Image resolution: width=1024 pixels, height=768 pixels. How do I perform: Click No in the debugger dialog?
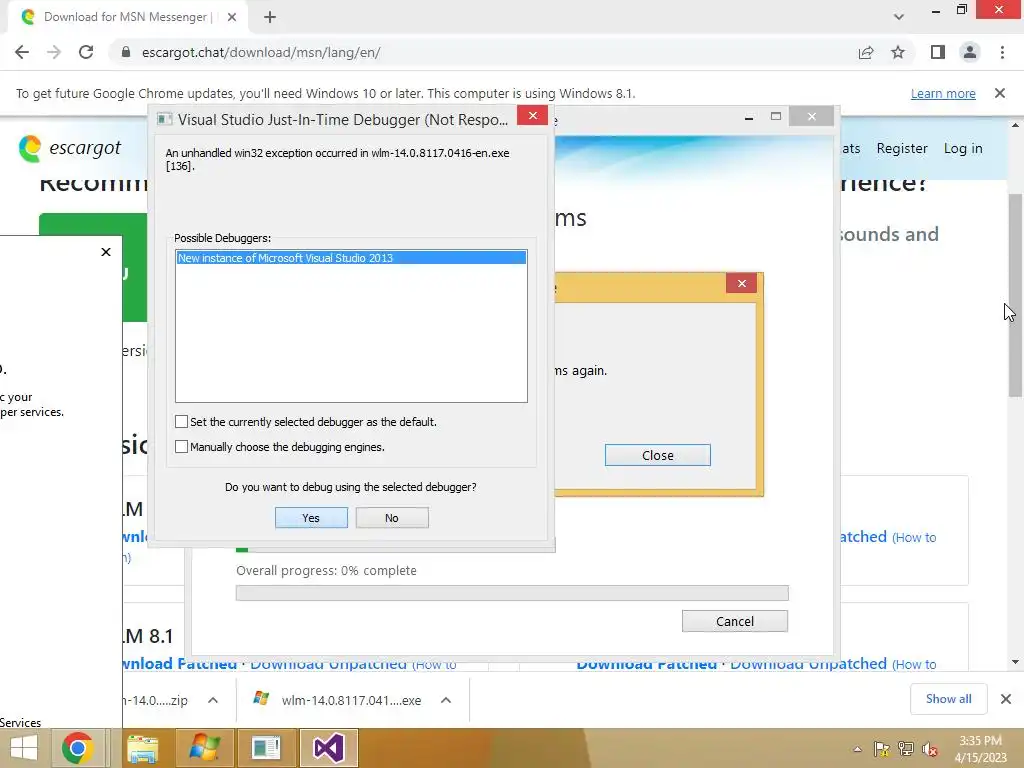coord(392,518)
